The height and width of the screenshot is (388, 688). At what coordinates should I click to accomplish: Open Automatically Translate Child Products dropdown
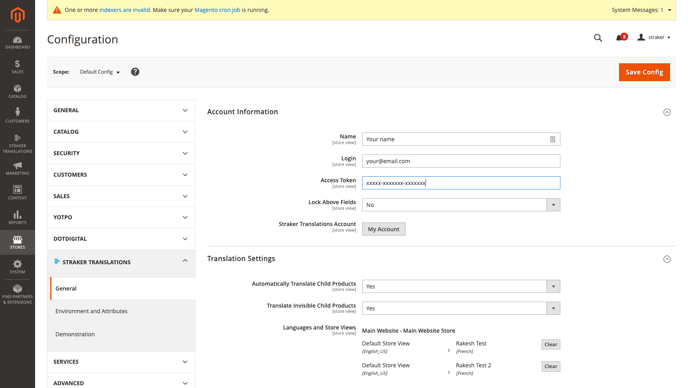(x=461, y=287)
